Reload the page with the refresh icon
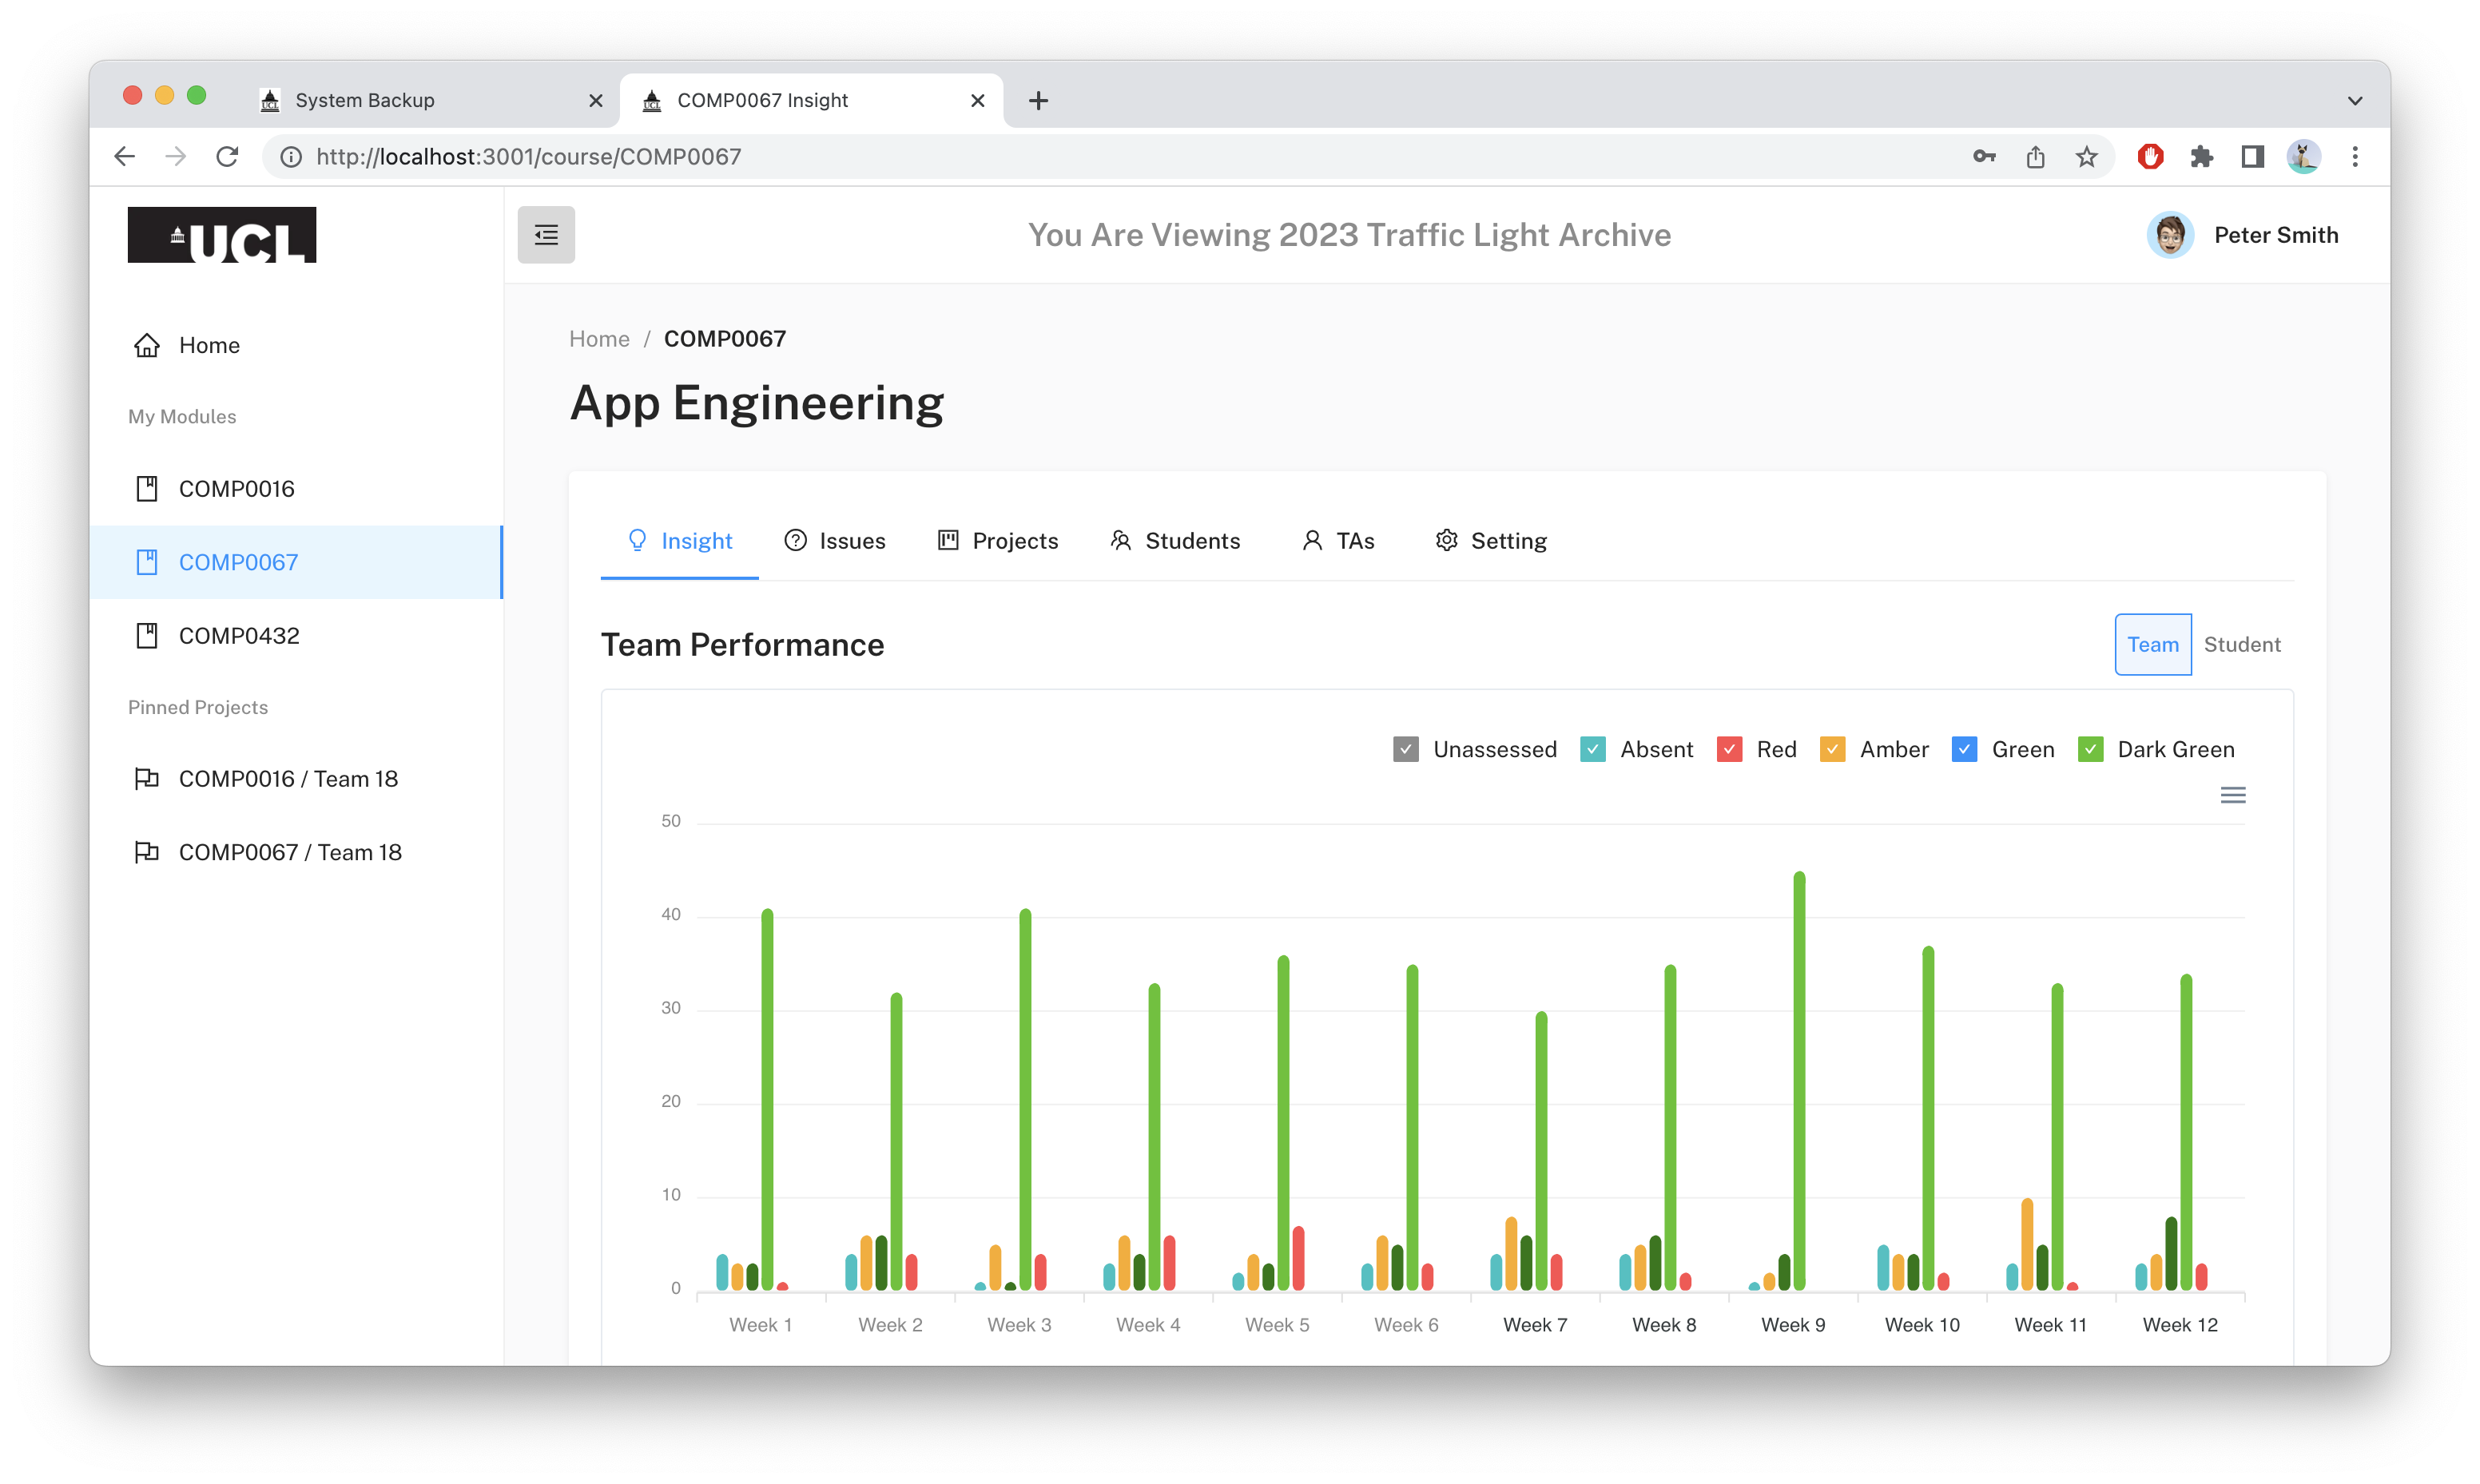The image size is (2480, 1484). 228,156
